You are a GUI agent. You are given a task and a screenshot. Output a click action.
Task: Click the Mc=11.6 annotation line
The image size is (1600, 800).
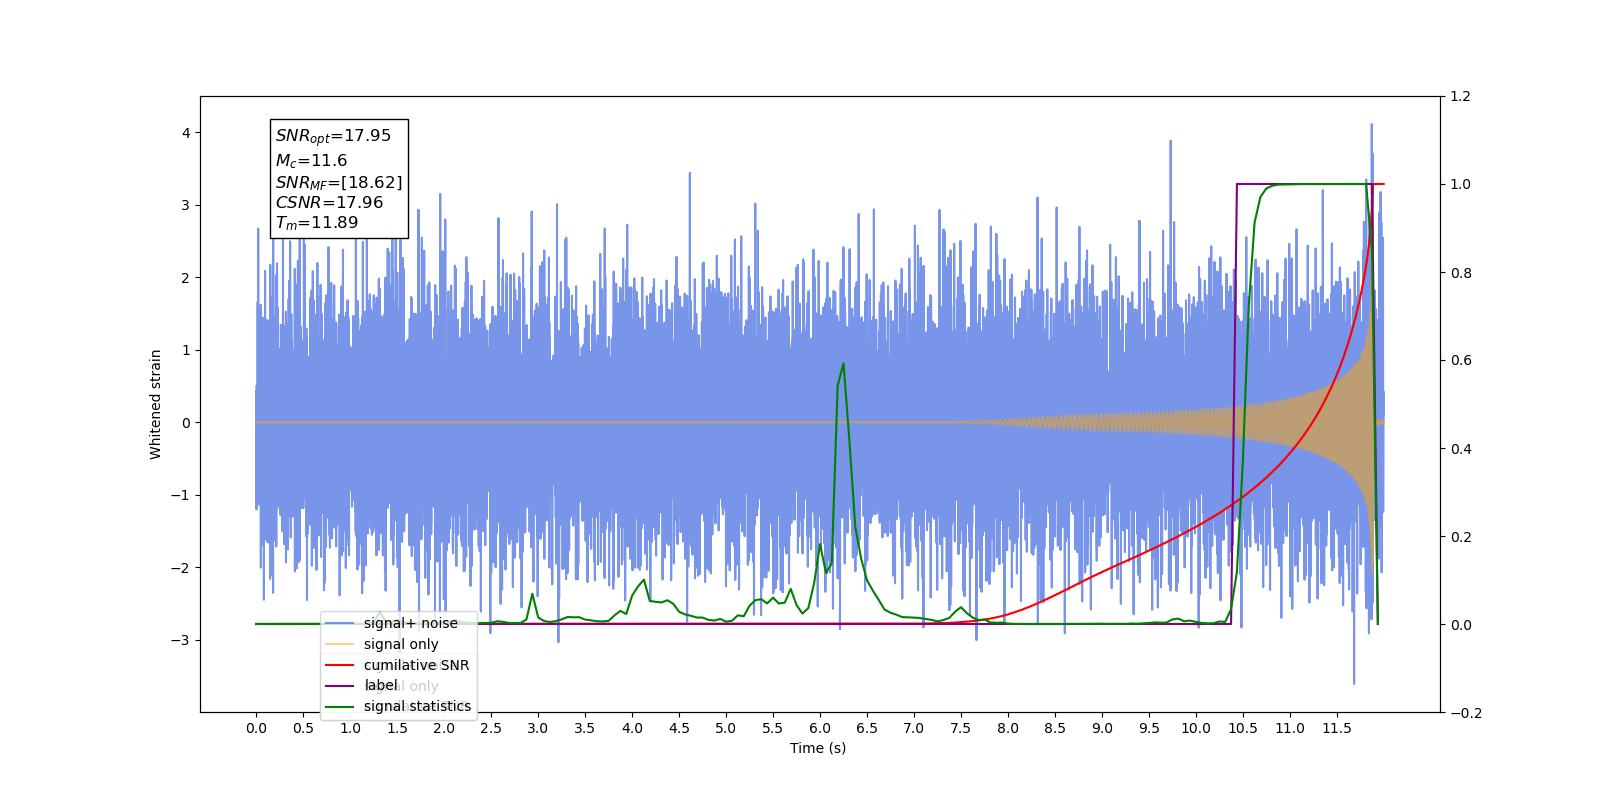(x=311, y=160)
